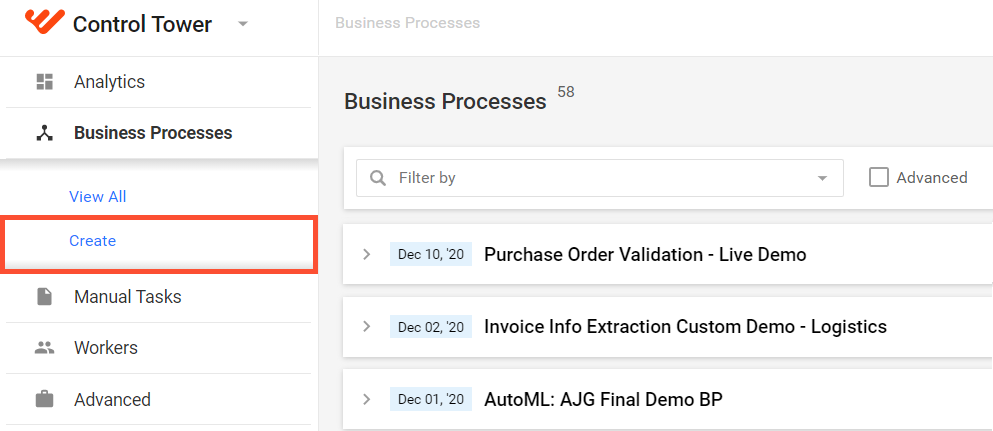Click the View All link
This screenshot has width=993, height=431.
(98, 197)
